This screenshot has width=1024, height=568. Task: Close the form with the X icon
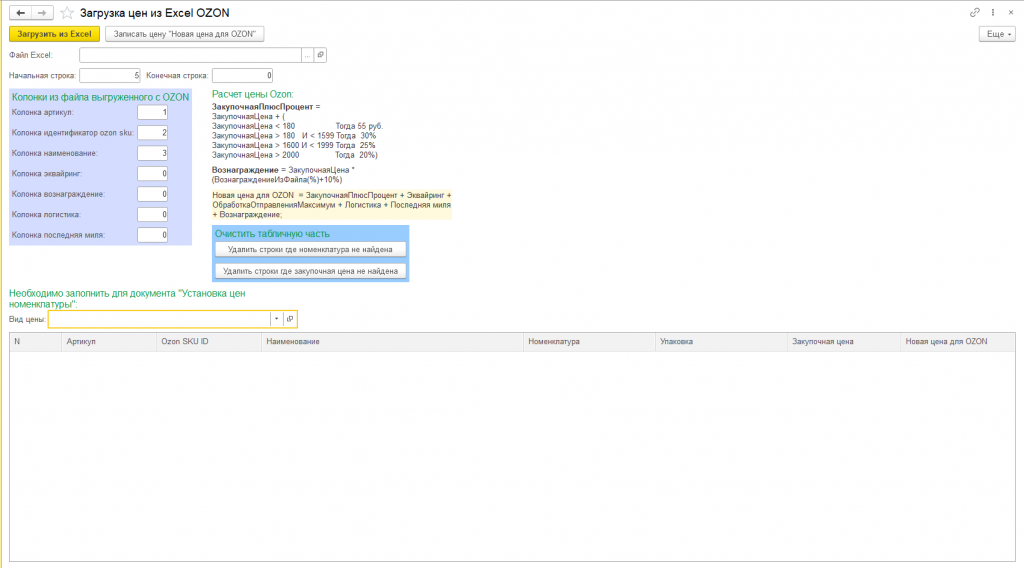(1010, 12)
